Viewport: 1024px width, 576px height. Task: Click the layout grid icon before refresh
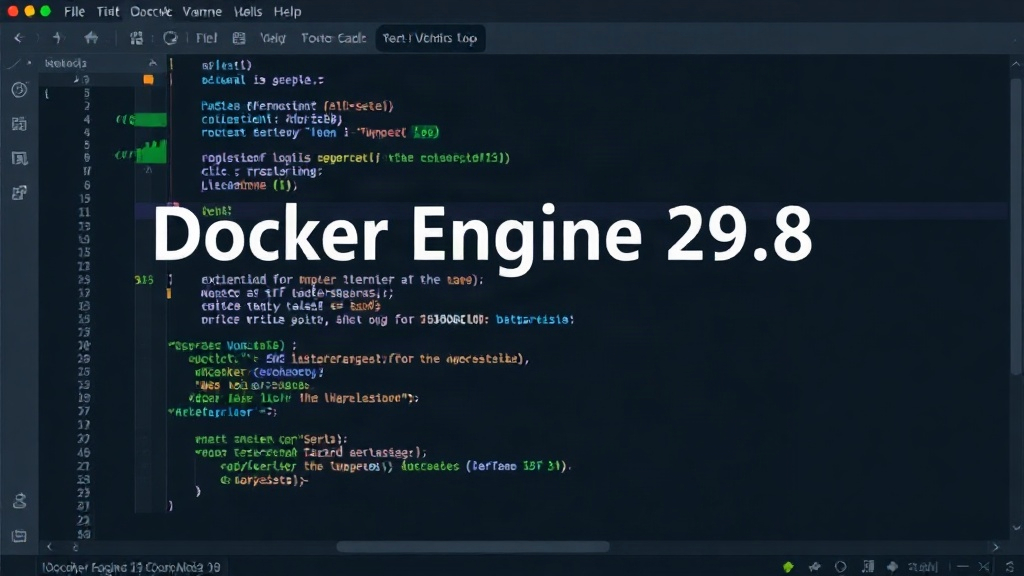point(136,39)
